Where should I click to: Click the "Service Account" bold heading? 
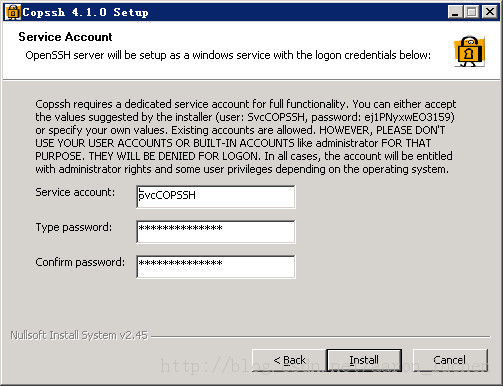[65, 37]
